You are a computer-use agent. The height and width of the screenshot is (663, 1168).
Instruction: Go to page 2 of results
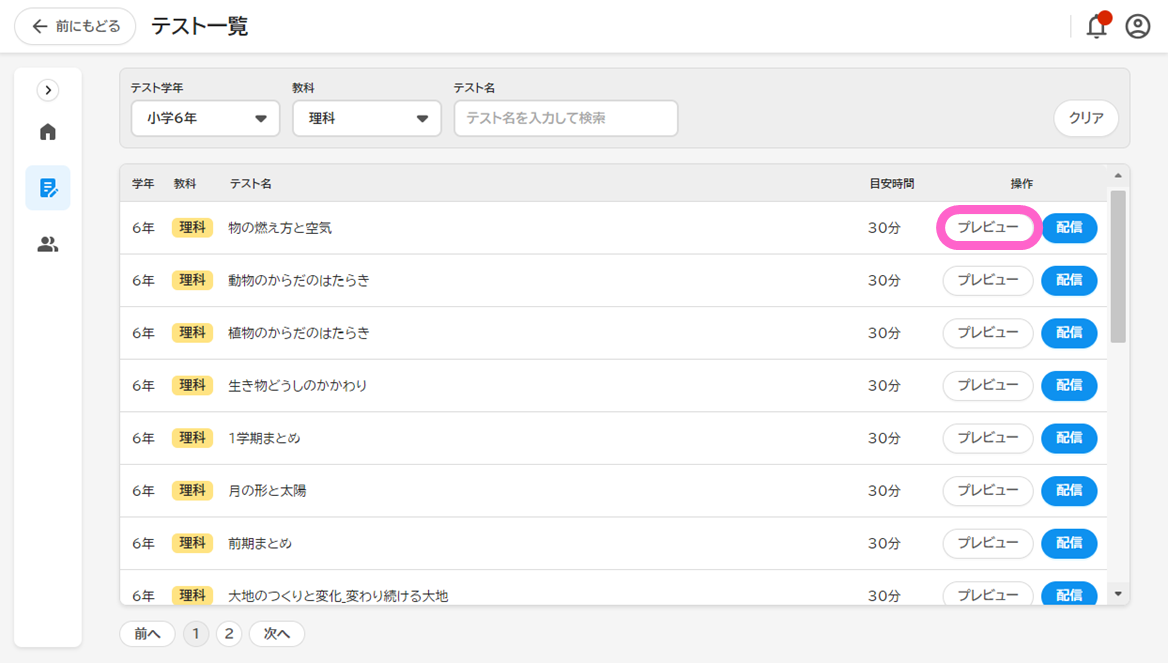[x=229, y=634]
